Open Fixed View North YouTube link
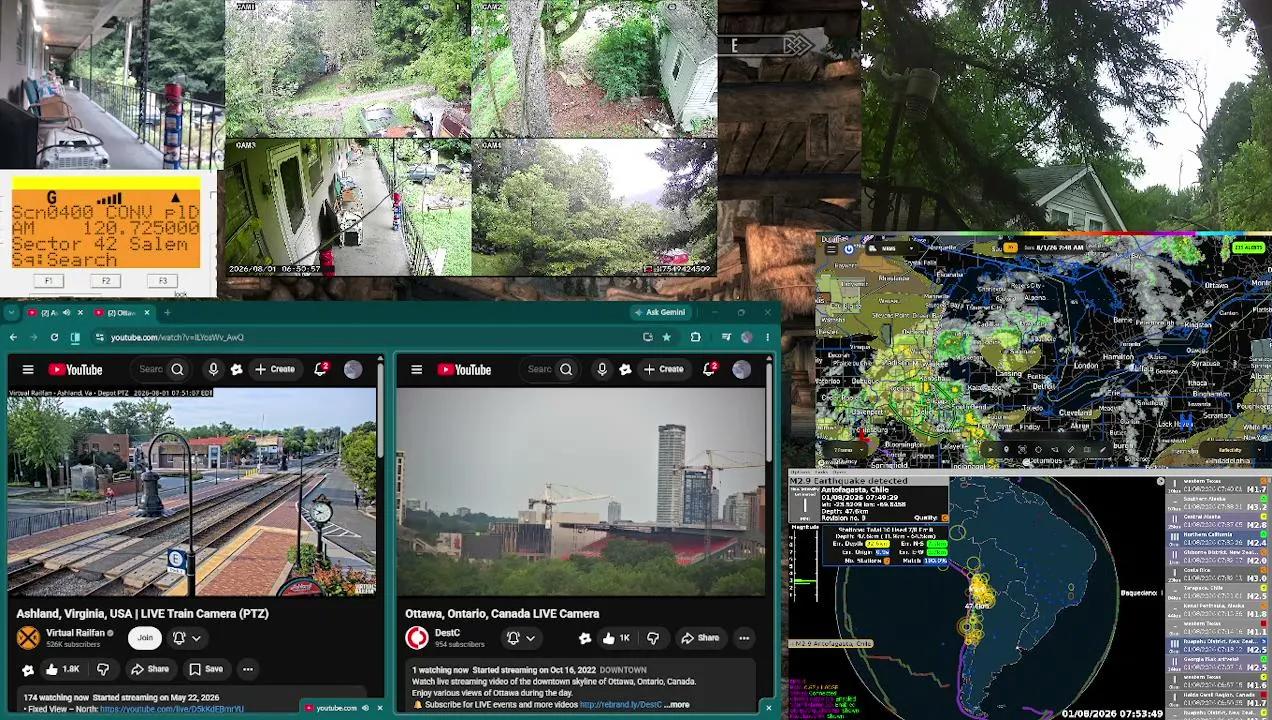This screenshot has height=720, width=1272. (x=171, y=709)
